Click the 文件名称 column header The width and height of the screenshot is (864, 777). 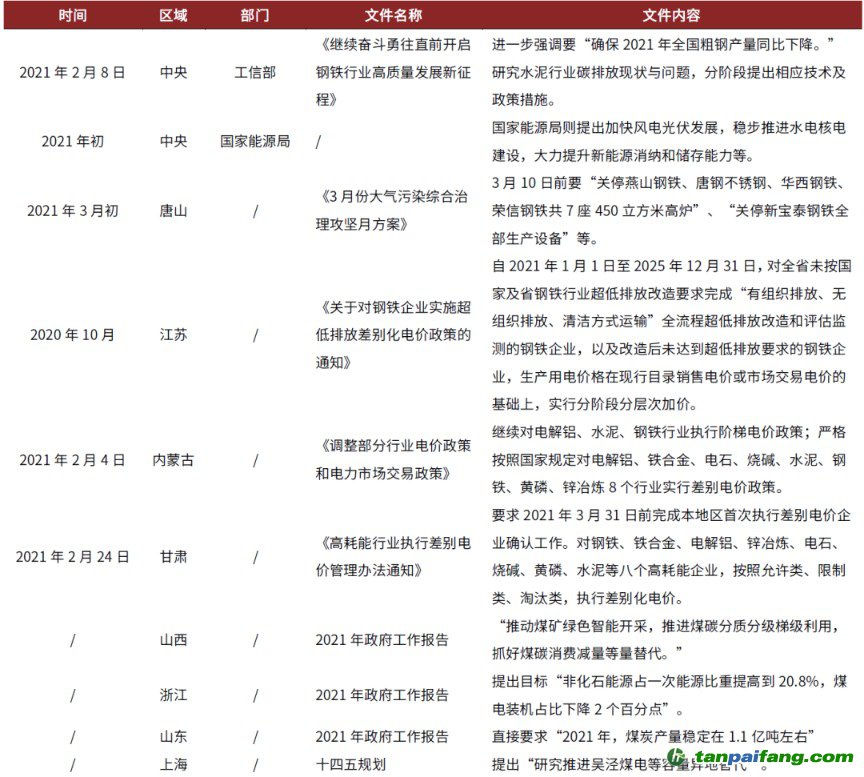coord(393,15)
